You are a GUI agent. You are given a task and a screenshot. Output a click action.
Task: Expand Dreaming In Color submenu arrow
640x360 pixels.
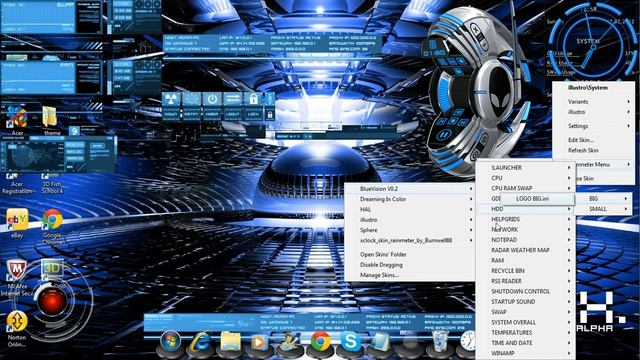(x=471, y=199)
